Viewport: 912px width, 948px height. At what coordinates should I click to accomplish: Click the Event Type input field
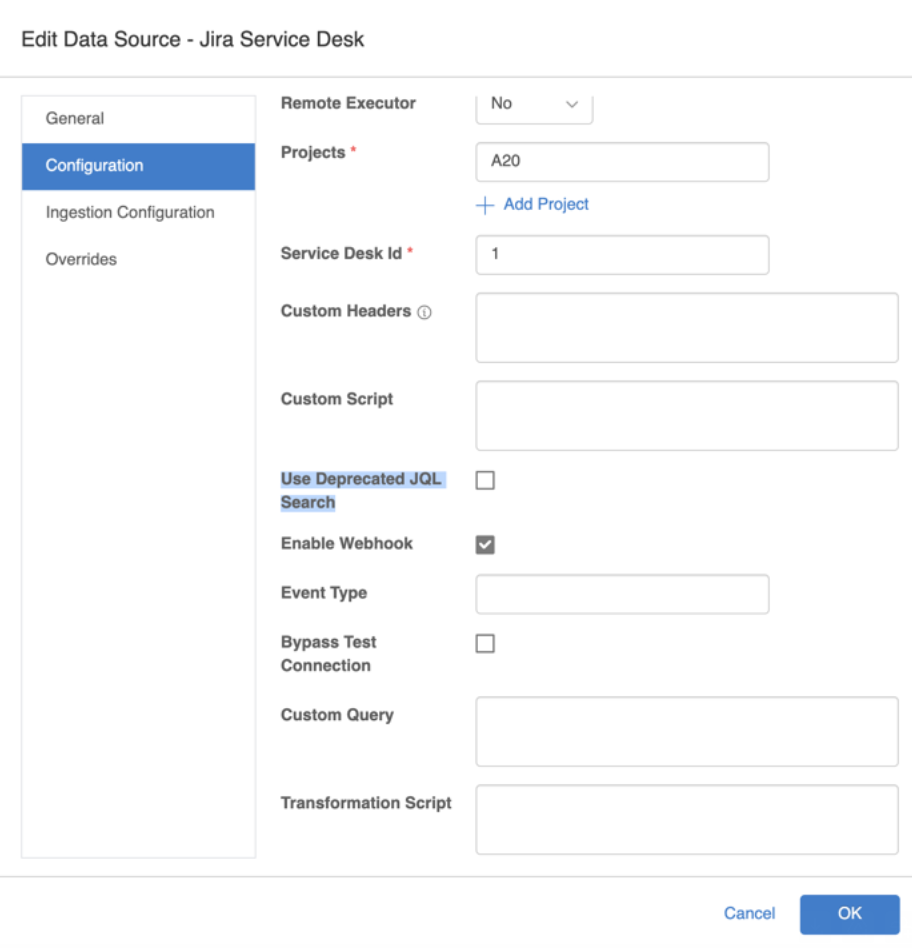(622, 594)
